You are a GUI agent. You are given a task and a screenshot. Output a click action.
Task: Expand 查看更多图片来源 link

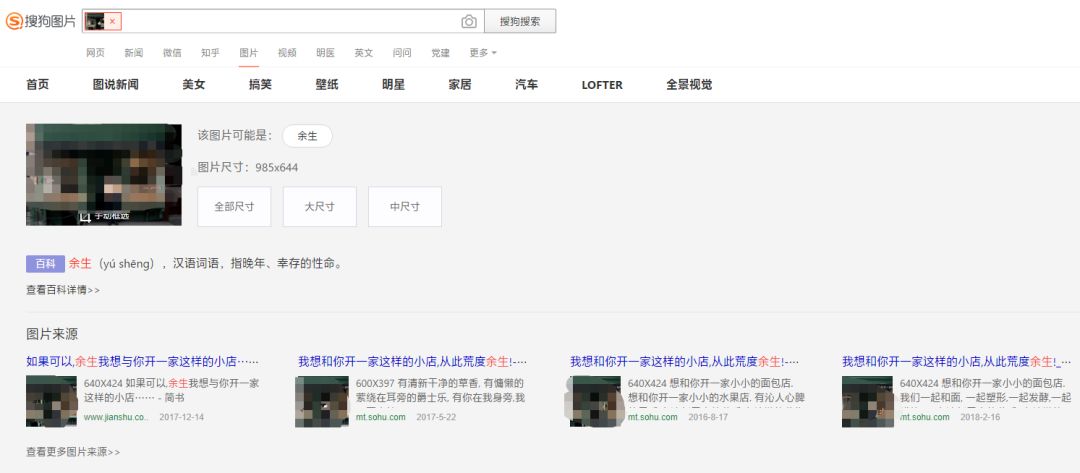[x=73, y=452]
